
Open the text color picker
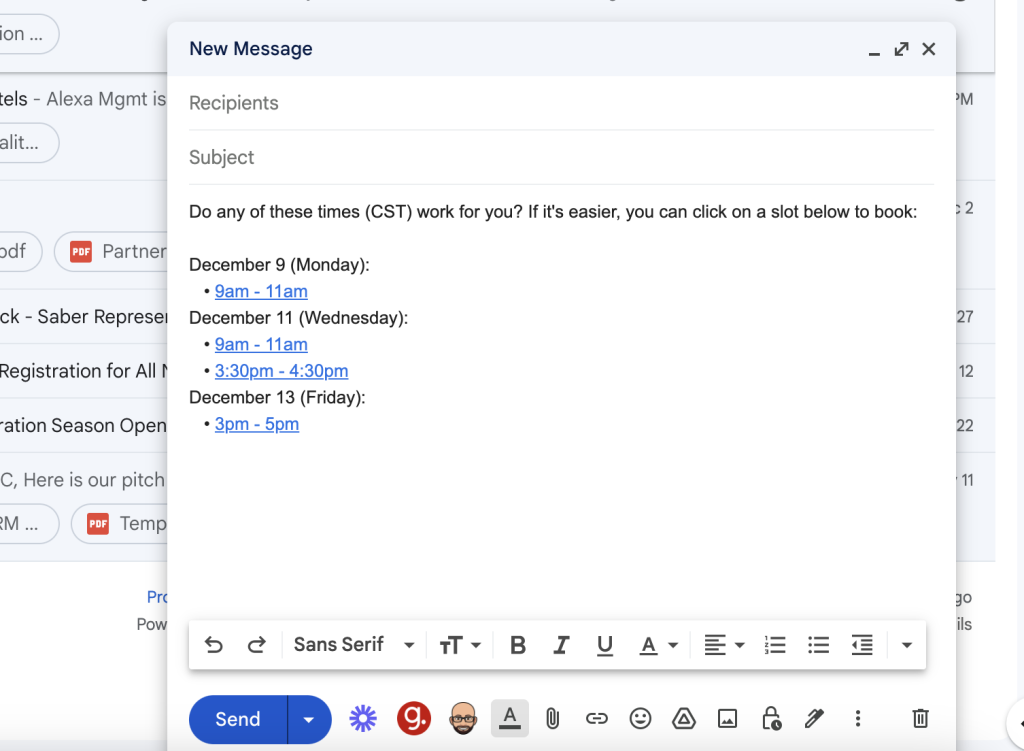(x=658, y=645)
